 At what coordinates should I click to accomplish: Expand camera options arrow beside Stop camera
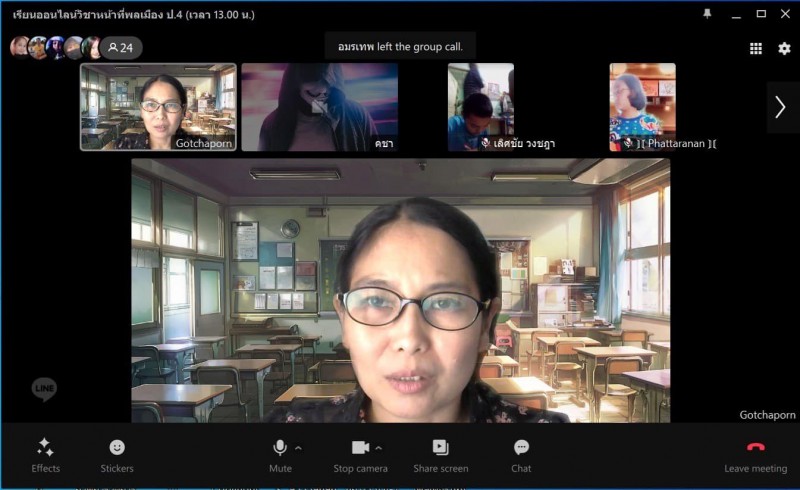tap(378, 447)
